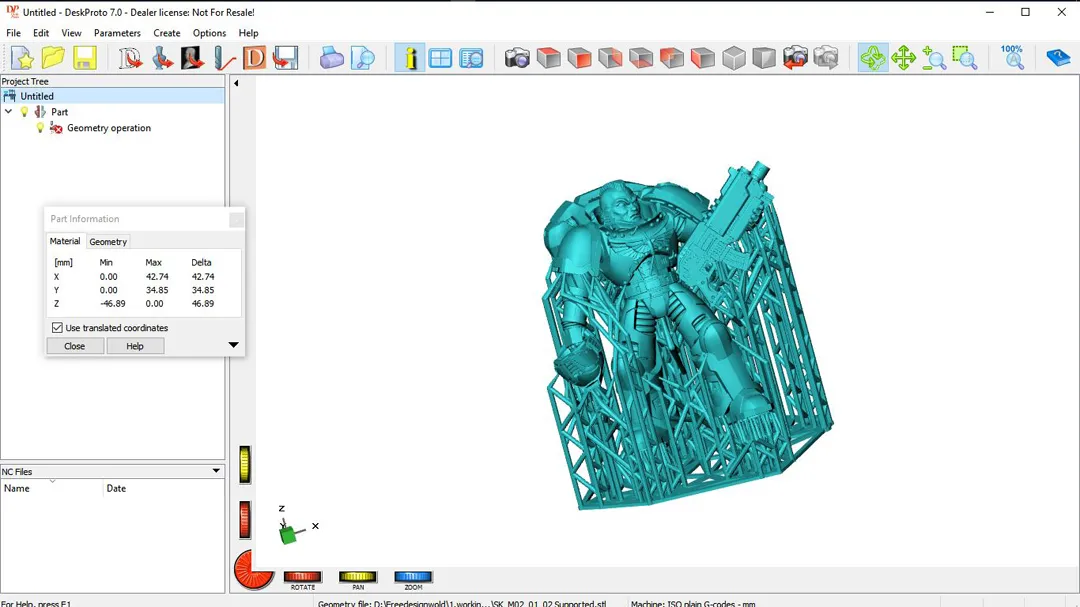The image size is (1080, 607).
Task: Click the Print preview magnifier page icon
Action: (362, 58)
